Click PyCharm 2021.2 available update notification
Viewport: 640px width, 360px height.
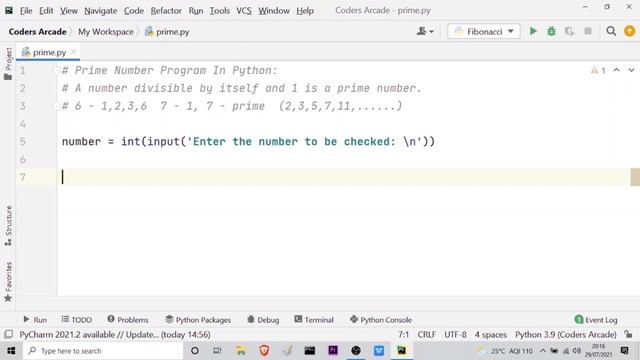[115, 334]
